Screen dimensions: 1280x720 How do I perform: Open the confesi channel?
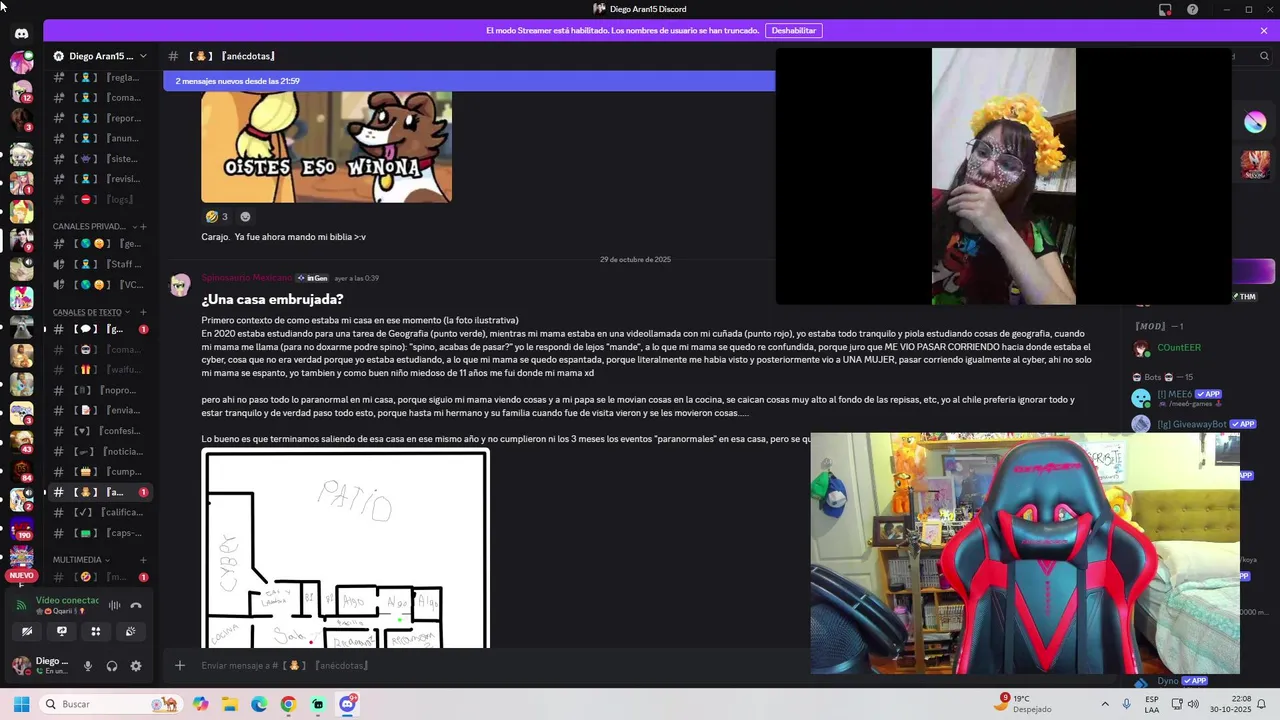click(100, 431)
